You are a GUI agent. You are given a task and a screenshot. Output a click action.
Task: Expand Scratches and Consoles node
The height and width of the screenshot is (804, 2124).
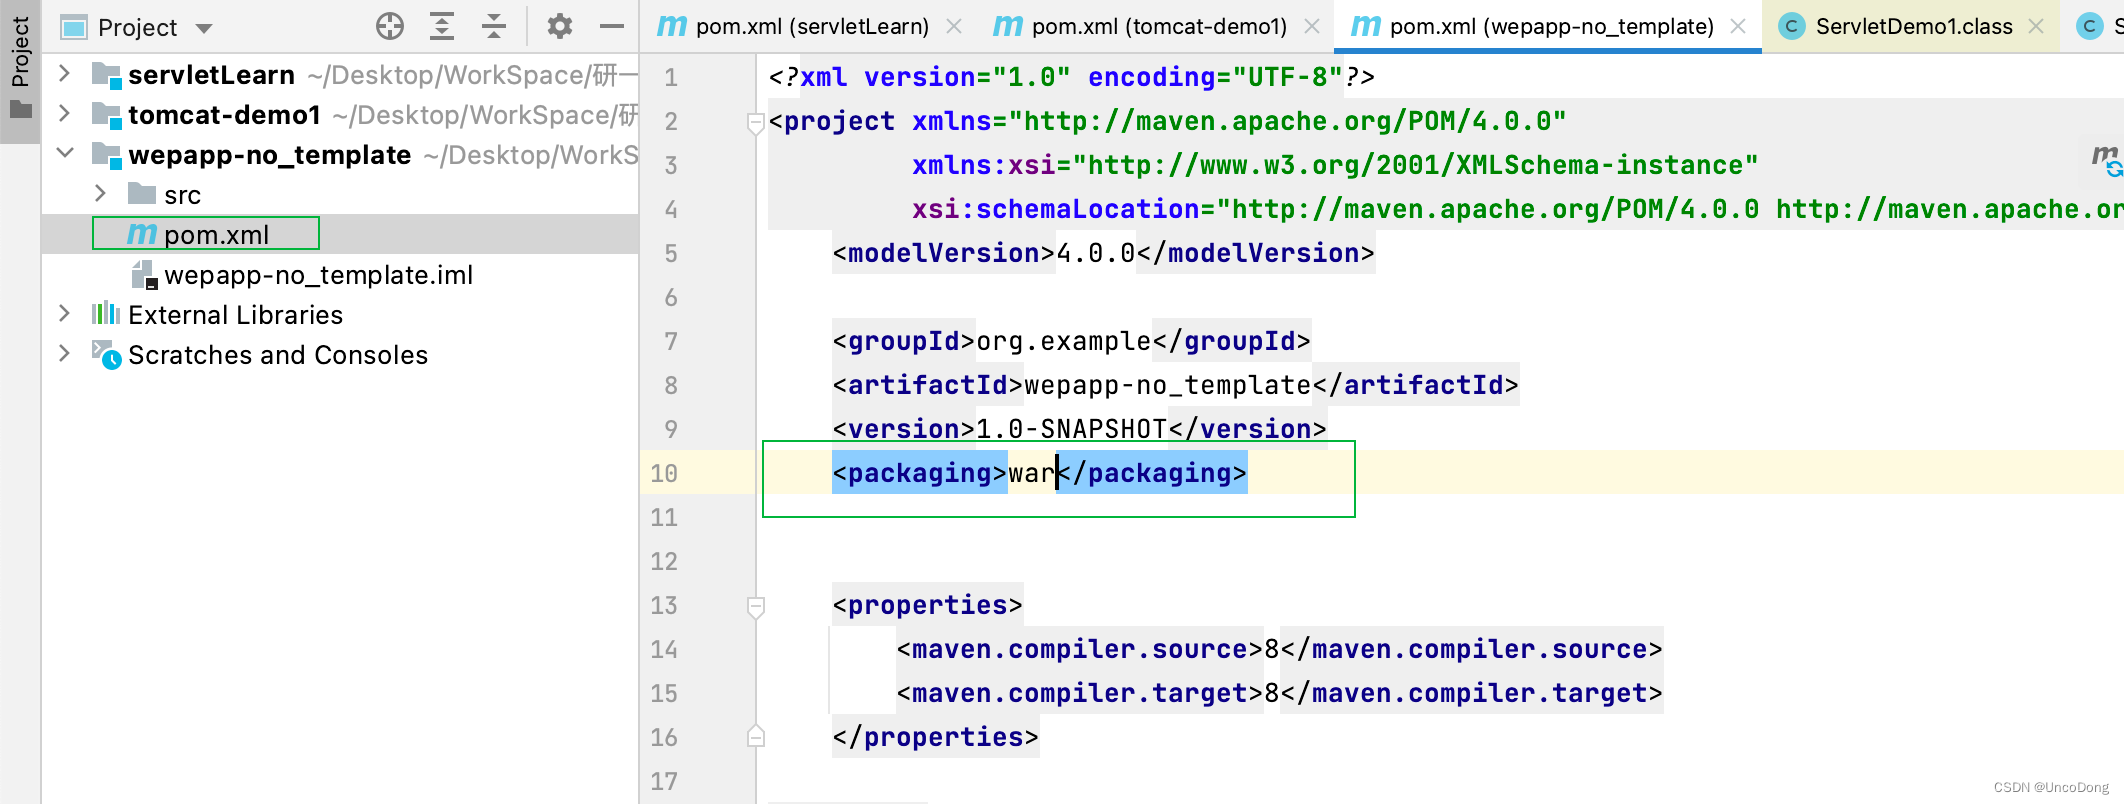point(64,354)
